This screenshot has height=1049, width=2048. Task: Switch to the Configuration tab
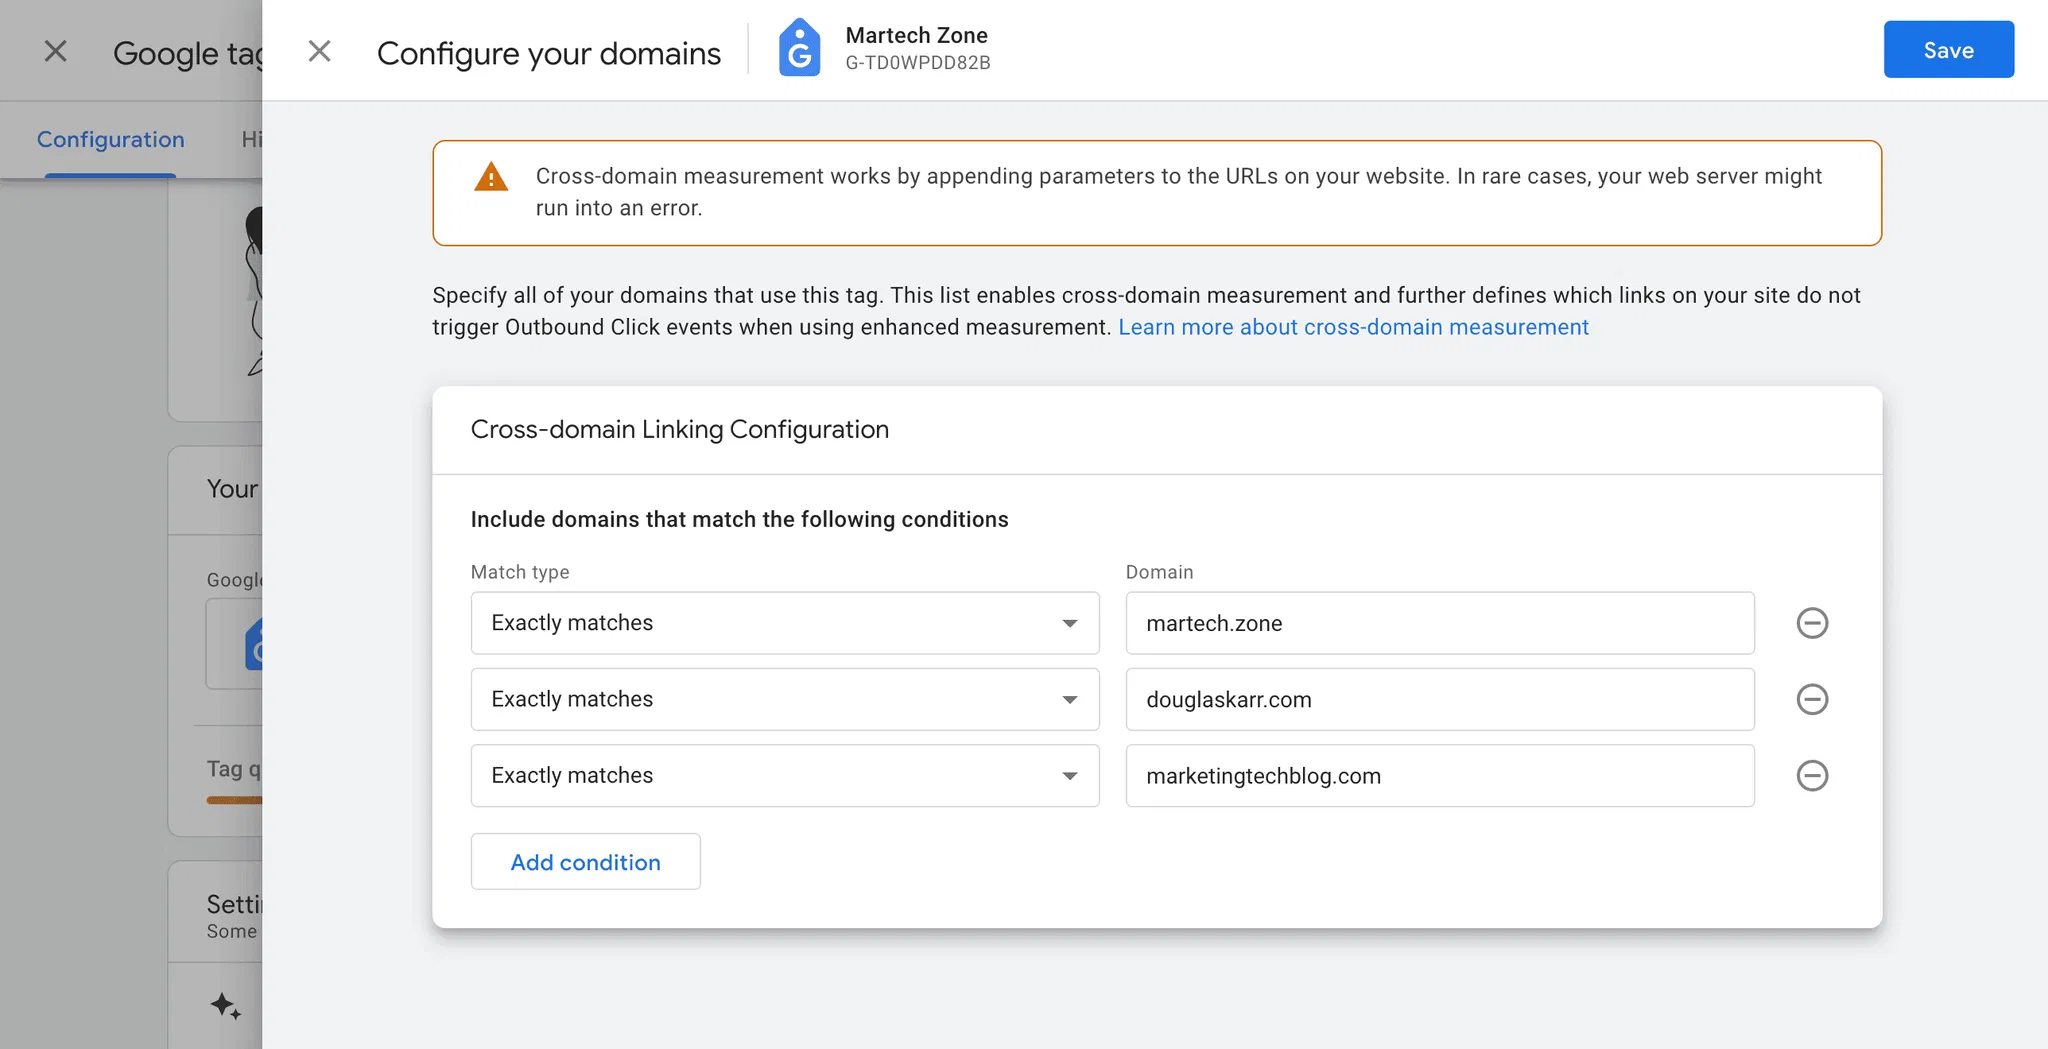click(110, 139)
